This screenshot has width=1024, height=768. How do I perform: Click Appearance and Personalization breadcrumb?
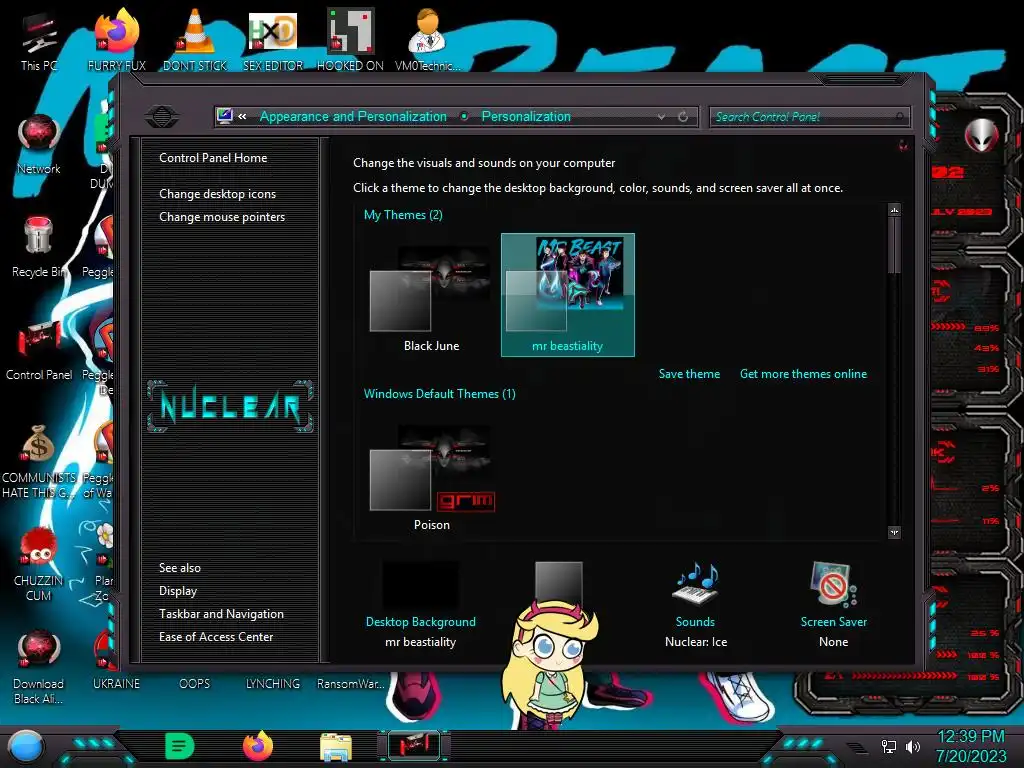[x=353, y=116]
